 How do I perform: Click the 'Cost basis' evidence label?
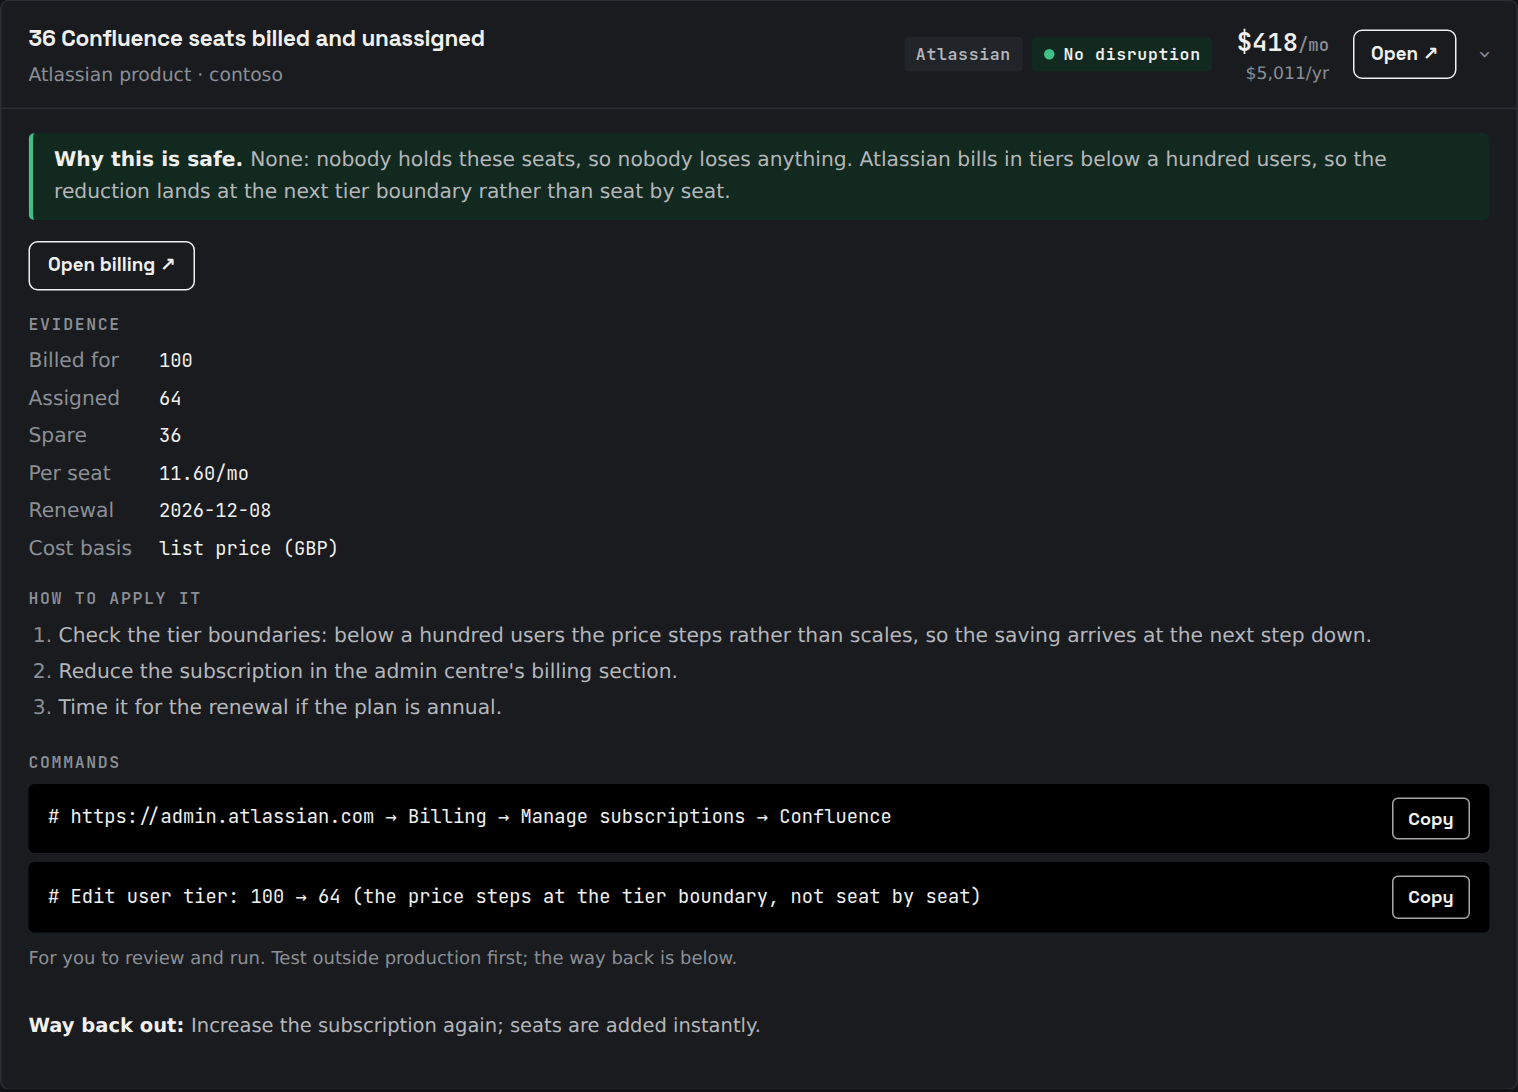[x=80, y=549]
